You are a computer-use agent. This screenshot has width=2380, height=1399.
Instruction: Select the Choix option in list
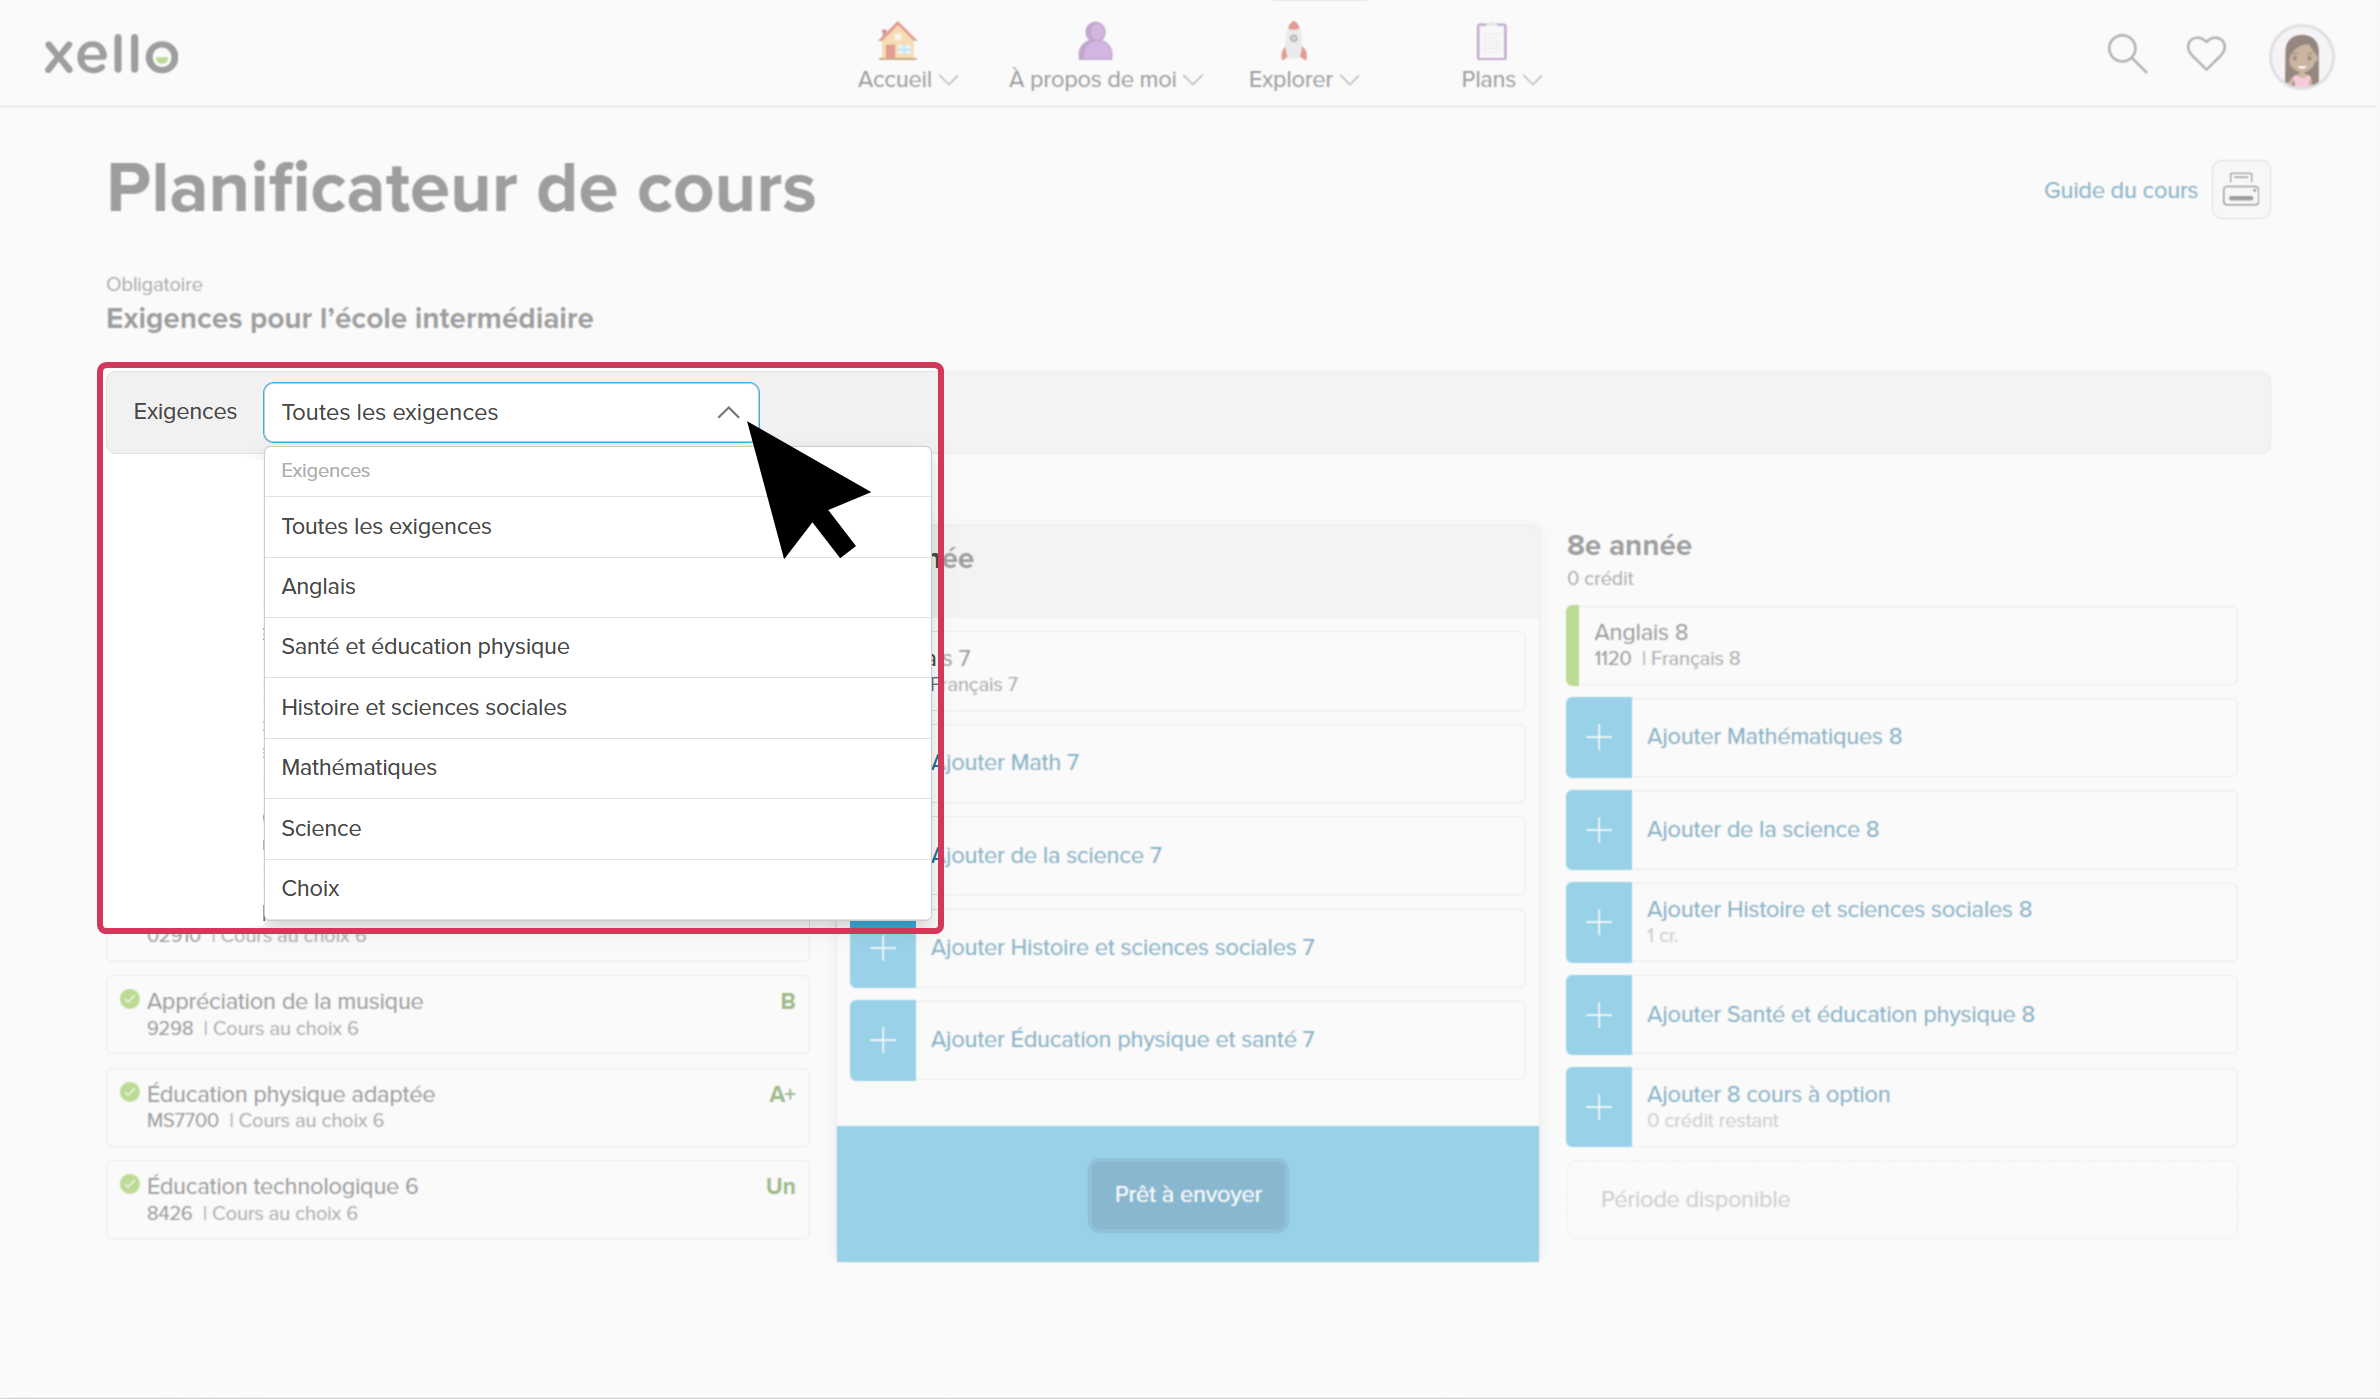tap(310, 889)
